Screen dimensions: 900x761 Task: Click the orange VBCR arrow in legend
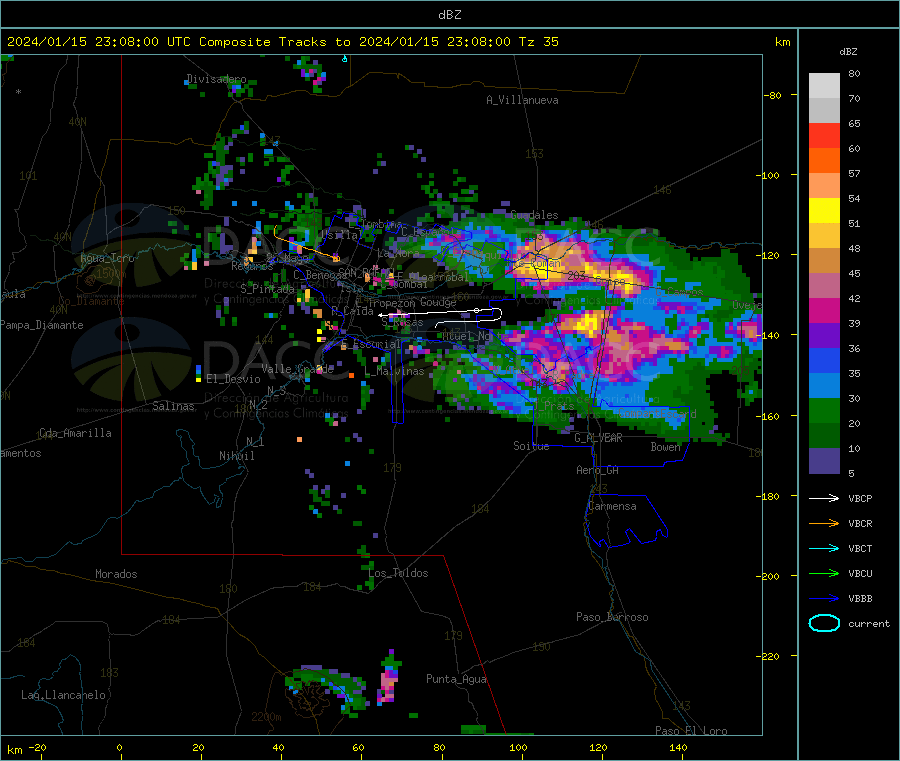824,523
